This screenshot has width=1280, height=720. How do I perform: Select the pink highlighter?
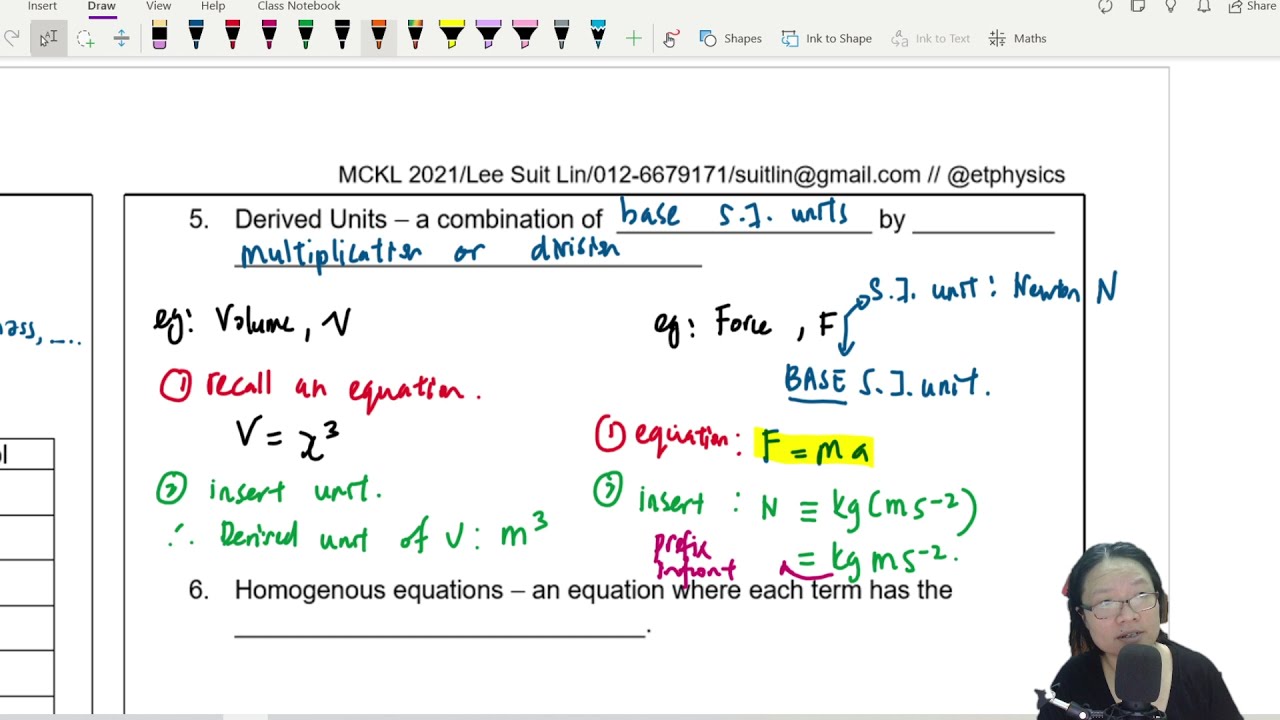pos(524,37)
